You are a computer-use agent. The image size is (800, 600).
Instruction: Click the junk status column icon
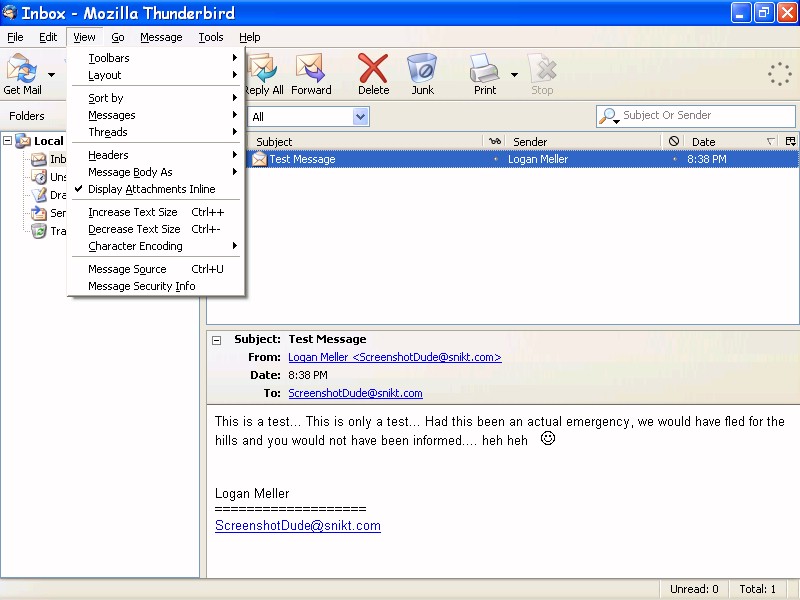(673, 141)
